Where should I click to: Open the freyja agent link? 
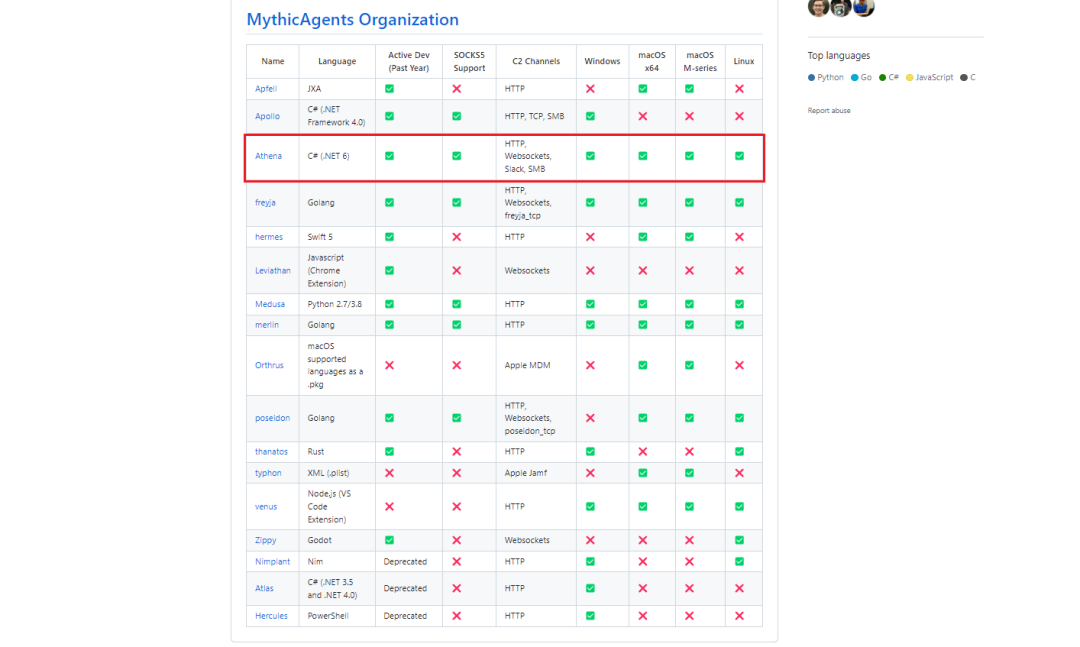[x=265, y=203]
